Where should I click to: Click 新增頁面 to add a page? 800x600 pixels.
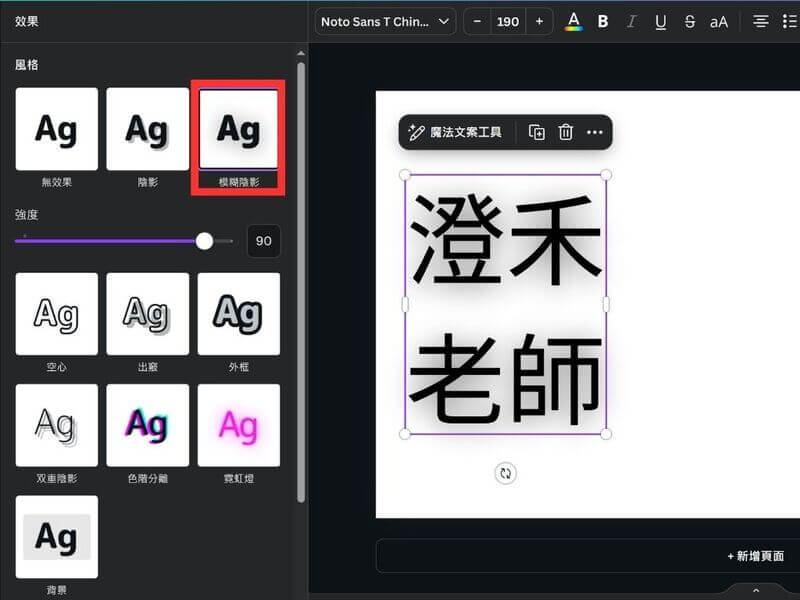[x=755, y=556]
